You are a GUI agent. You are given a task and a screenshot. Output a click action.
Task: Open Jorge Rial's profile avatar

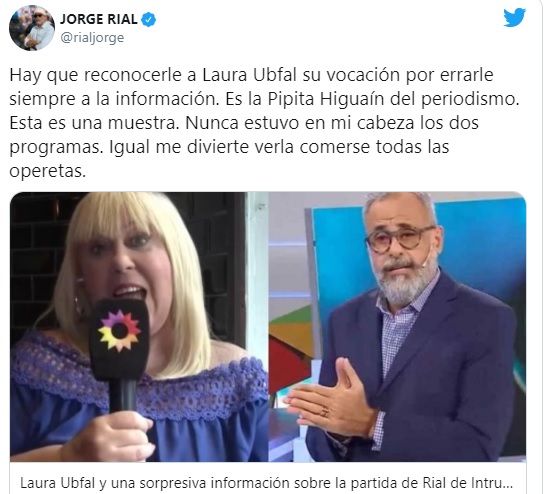click(x=32, y=28)
